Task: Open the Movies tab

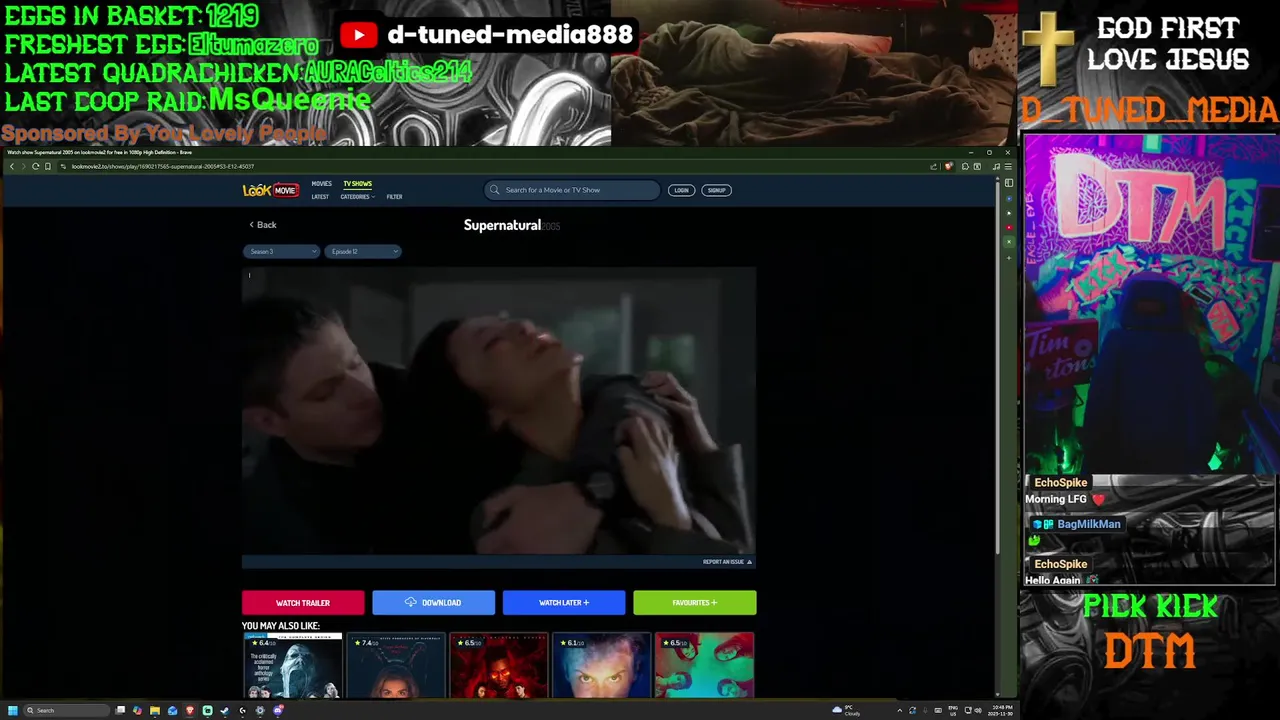Action: point(321,184)
